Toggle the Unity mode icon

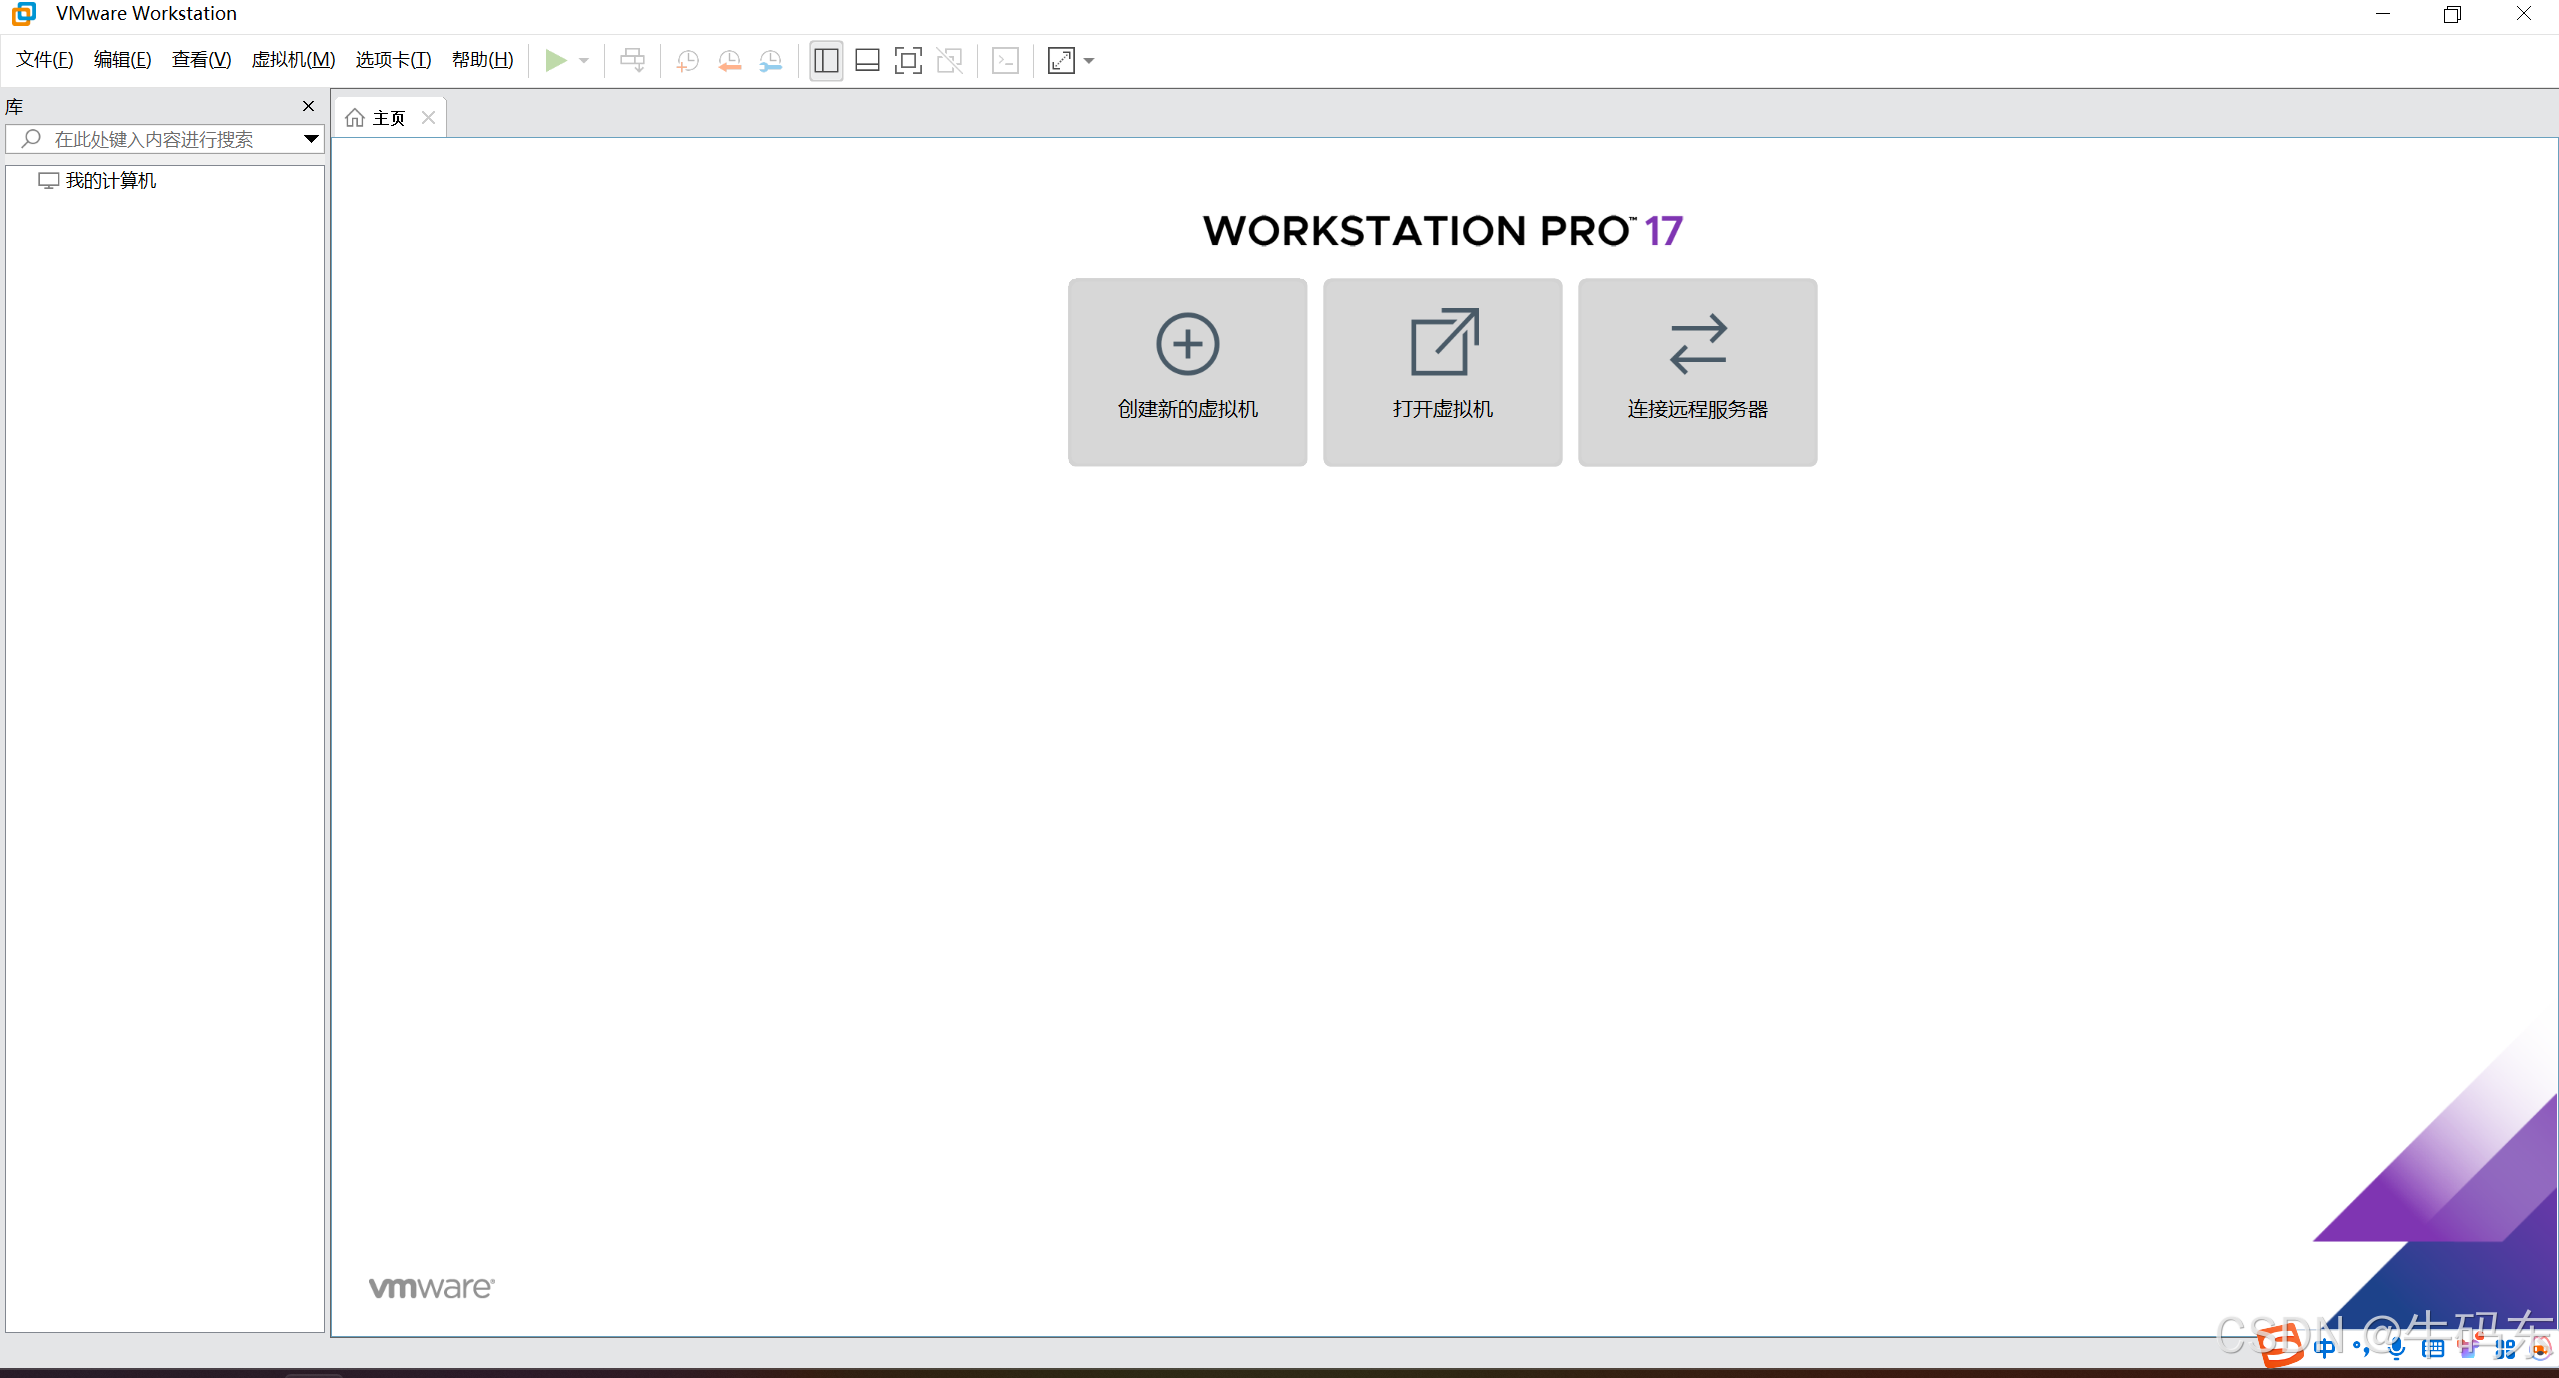point(949,61)
